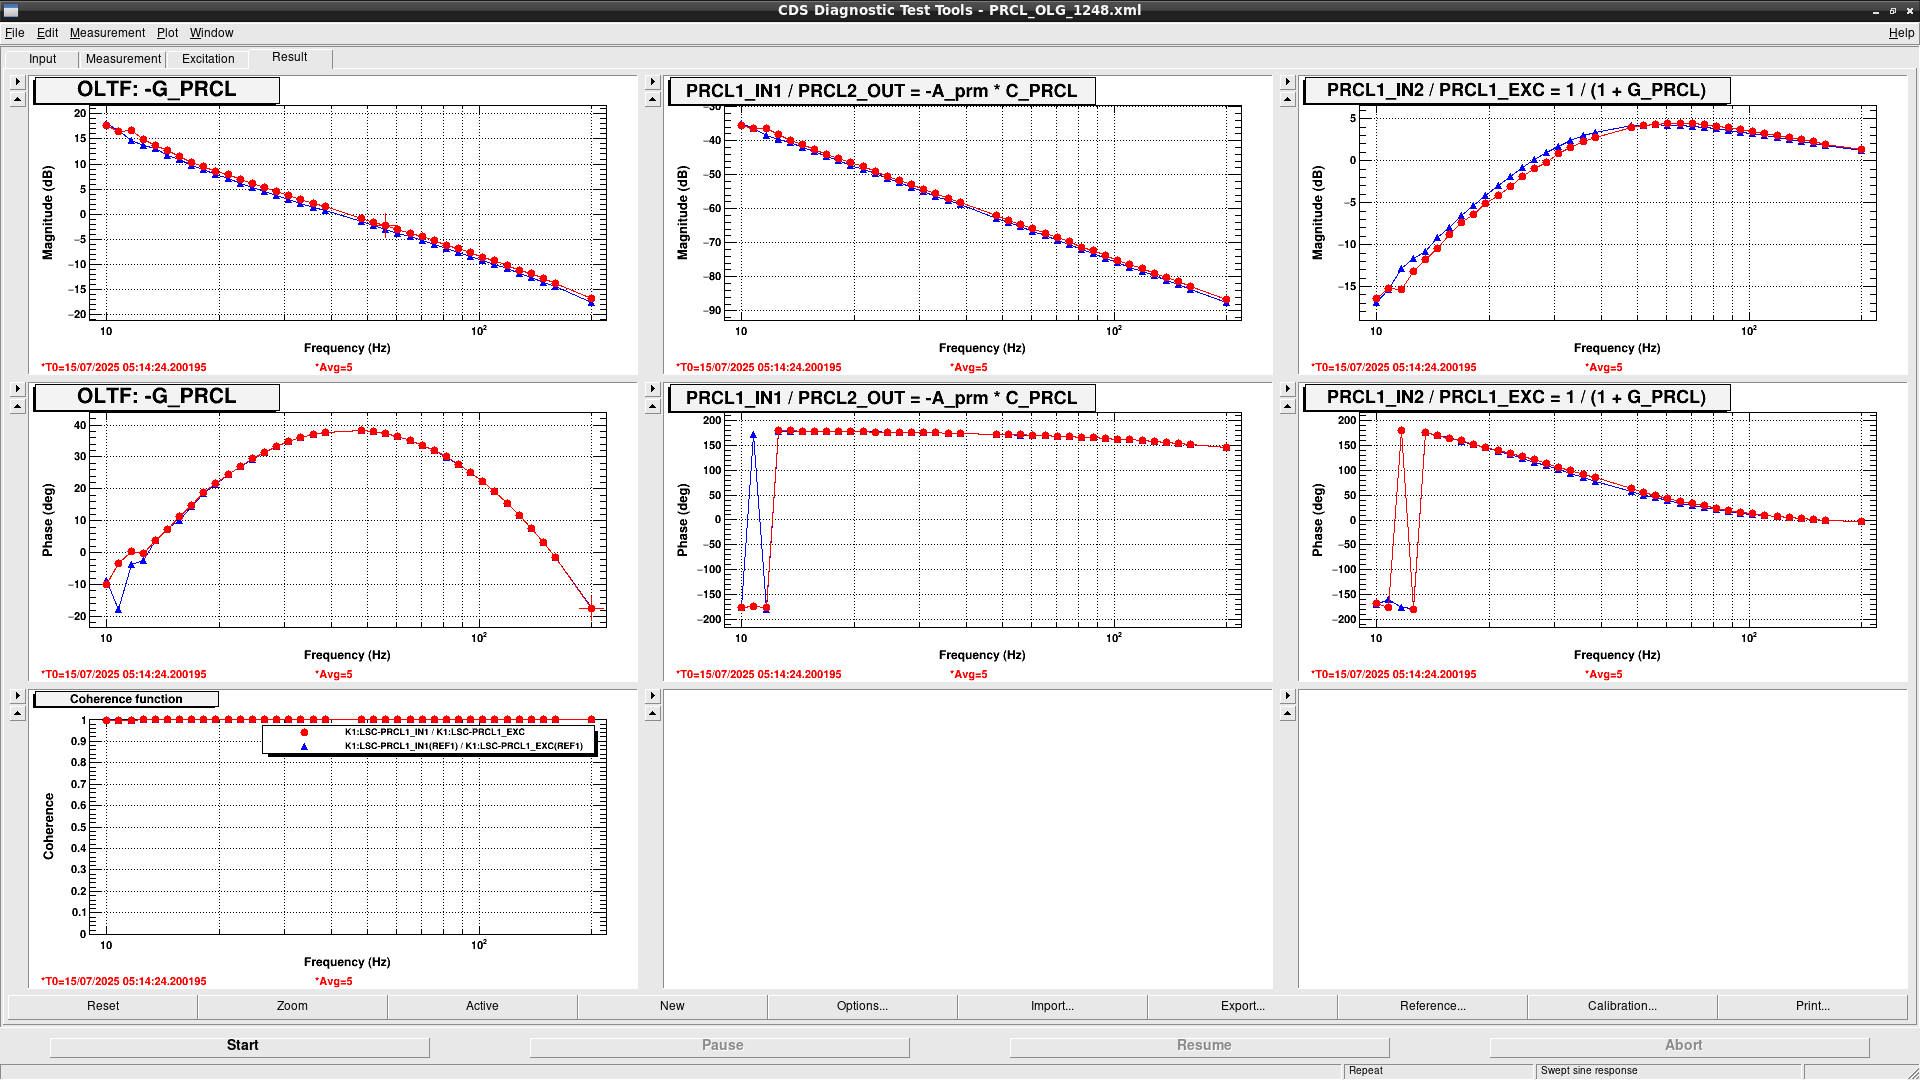Click up-arrow button of Coherence function plot
Image resolution: width=1920 pixels, height=1080 pixels.
point(17,713)
